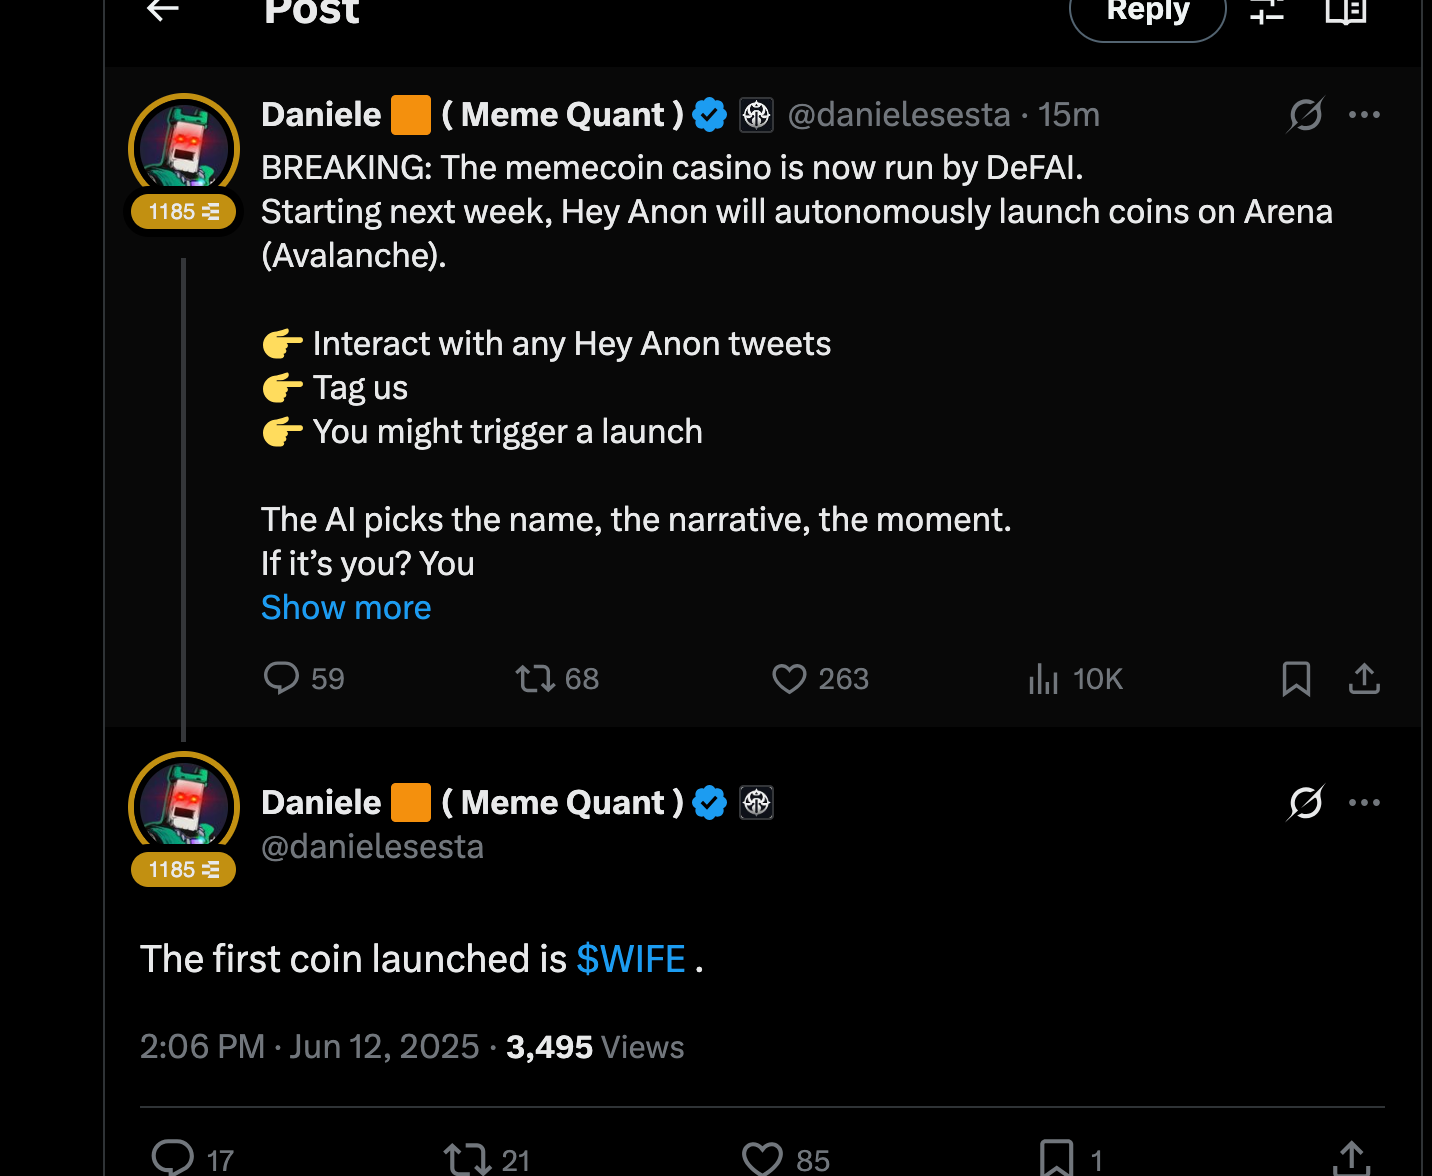Open the $WIFE cashtag link
The width and height of the screenshot is (1432, 1176).
pos(631,959)
